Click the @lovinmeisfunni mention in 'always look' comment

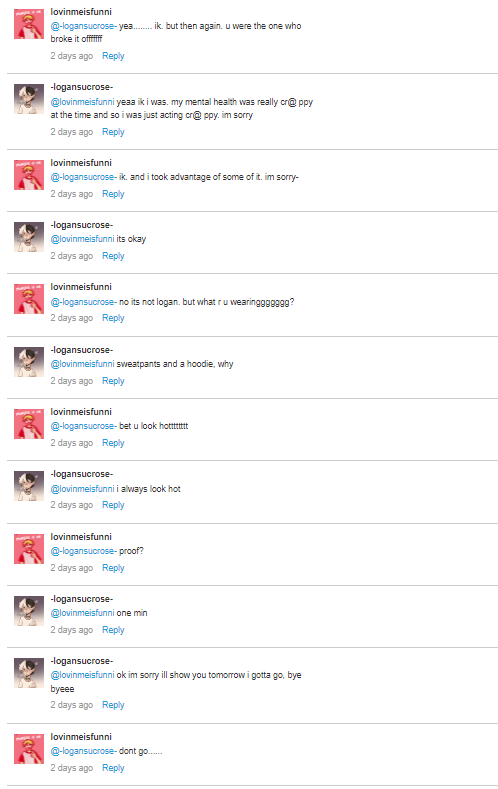pyautogui.click(x=82, y=489)
